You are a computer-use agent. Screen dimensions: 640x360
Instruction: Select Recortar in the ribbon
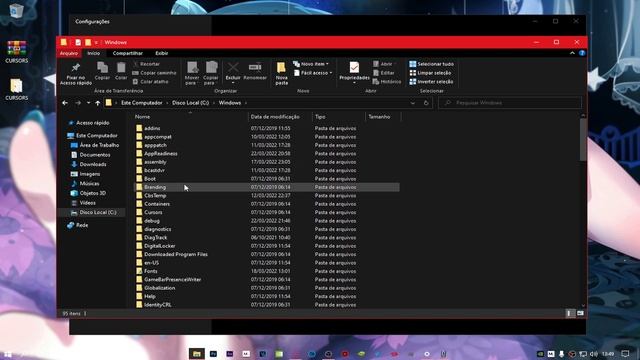tap(147, 64)
